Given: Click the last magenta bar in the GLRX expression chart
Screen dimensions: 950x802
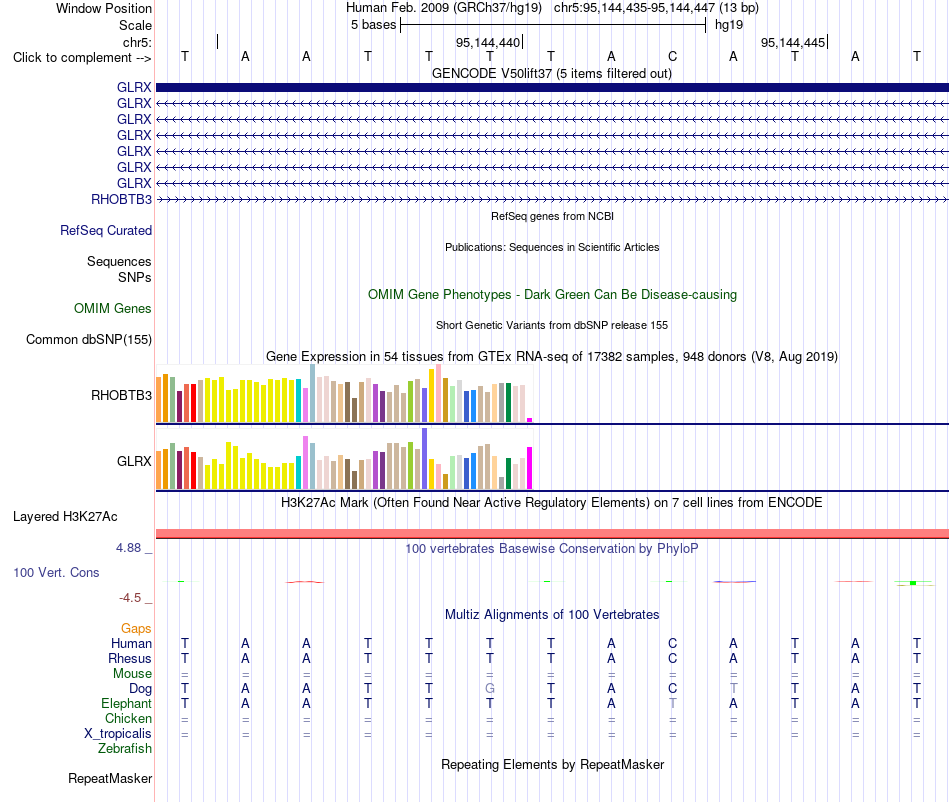Looking at the screenshot, I should [x=530, y=468].
